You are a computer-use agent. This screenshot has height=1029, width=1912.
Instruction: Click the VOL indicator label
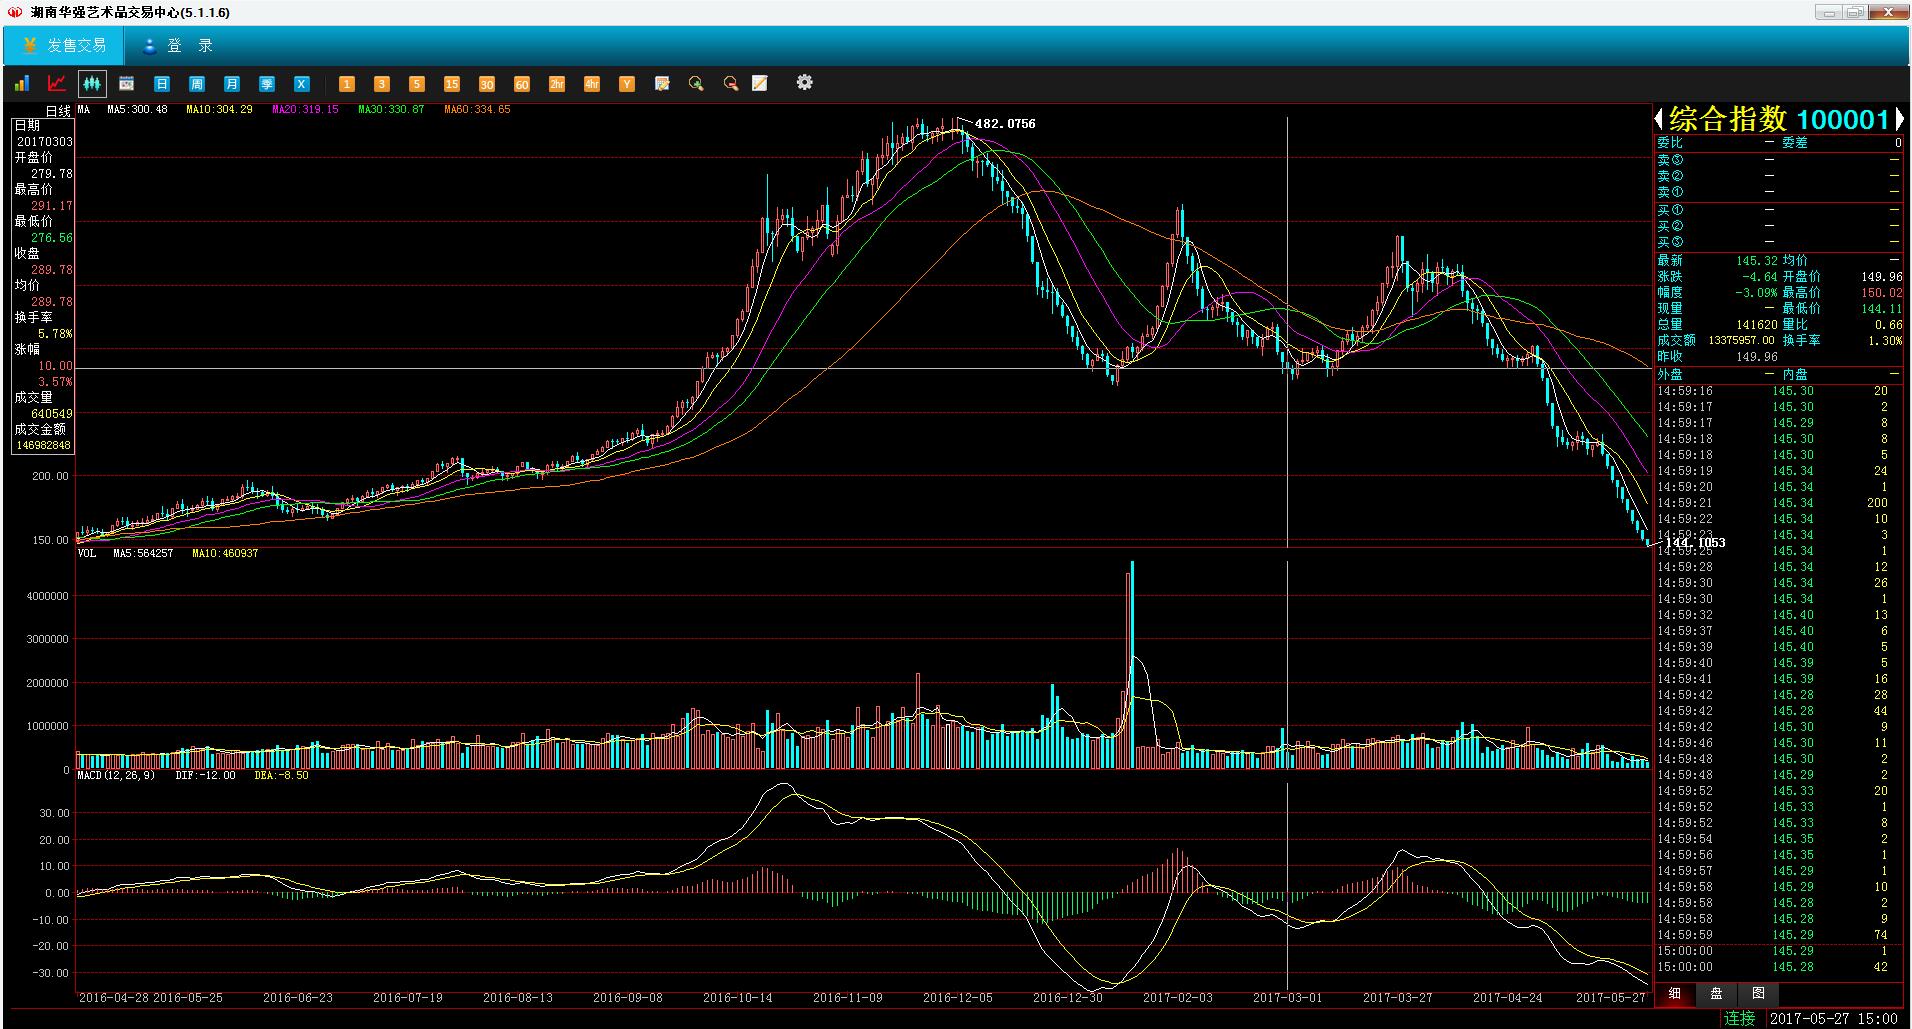[87, 553]
